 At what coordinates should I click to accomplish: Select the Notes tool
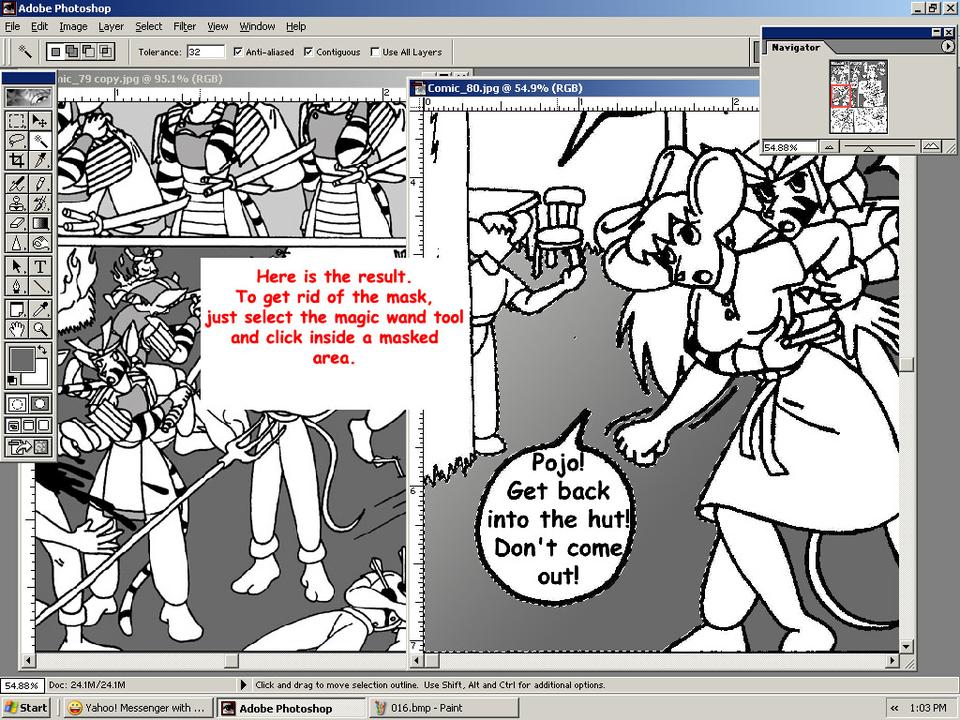pos(17,309)
